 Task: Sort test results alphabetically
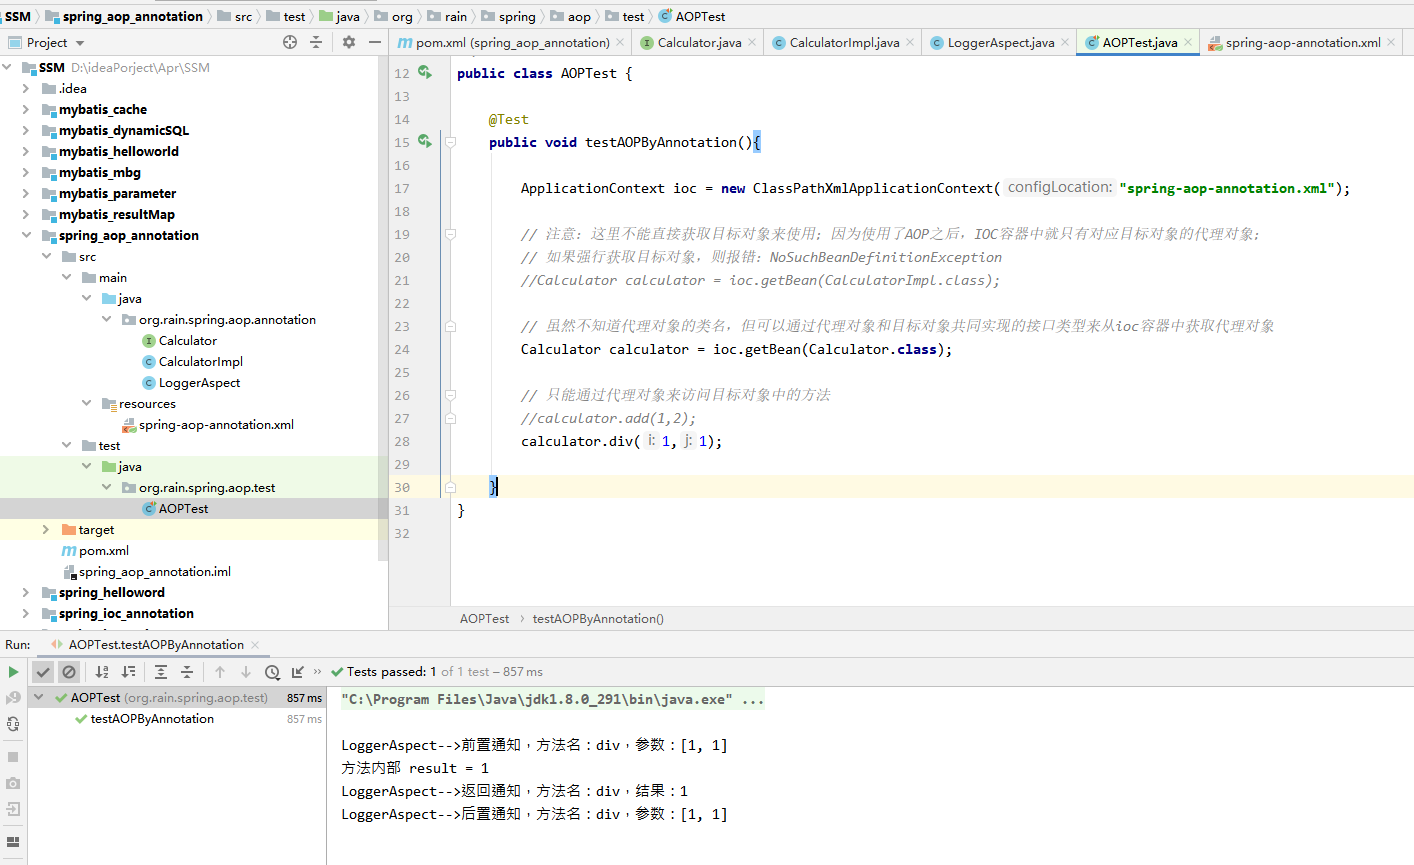102,672
